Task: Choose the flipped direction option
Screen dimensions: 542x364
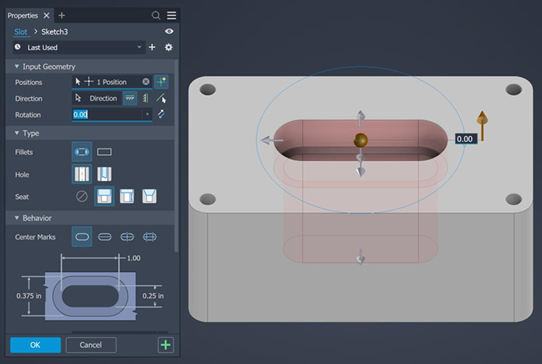Action: pyautogui.click(x=146, y=99)
